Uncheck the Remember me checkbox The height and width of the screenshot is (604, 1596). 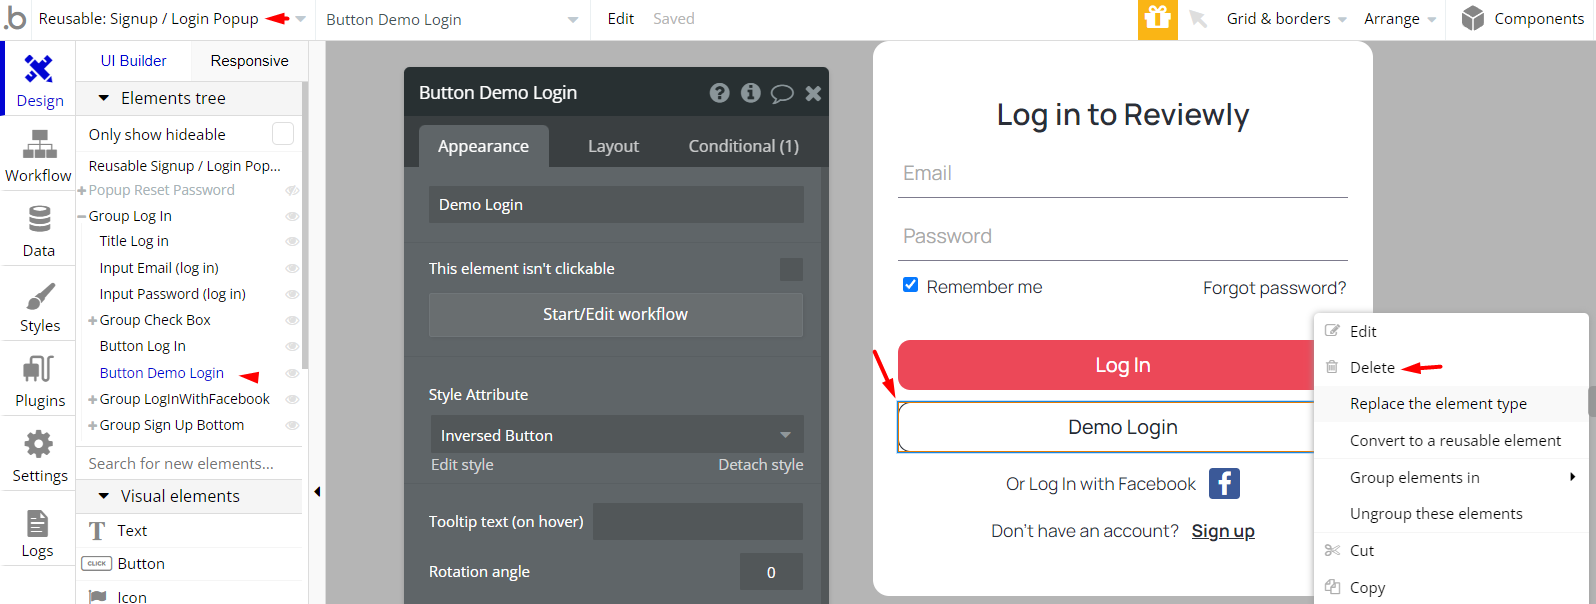pos(910,285)
